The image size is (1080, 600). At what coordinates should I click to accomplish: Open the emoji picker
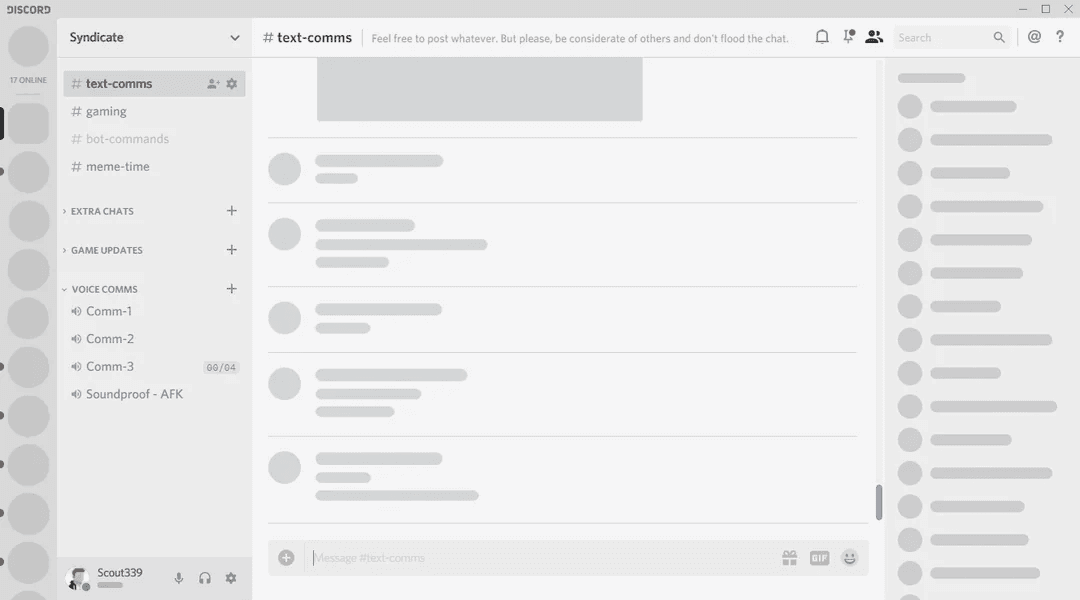pyautogui.click(x=849, y=558)
